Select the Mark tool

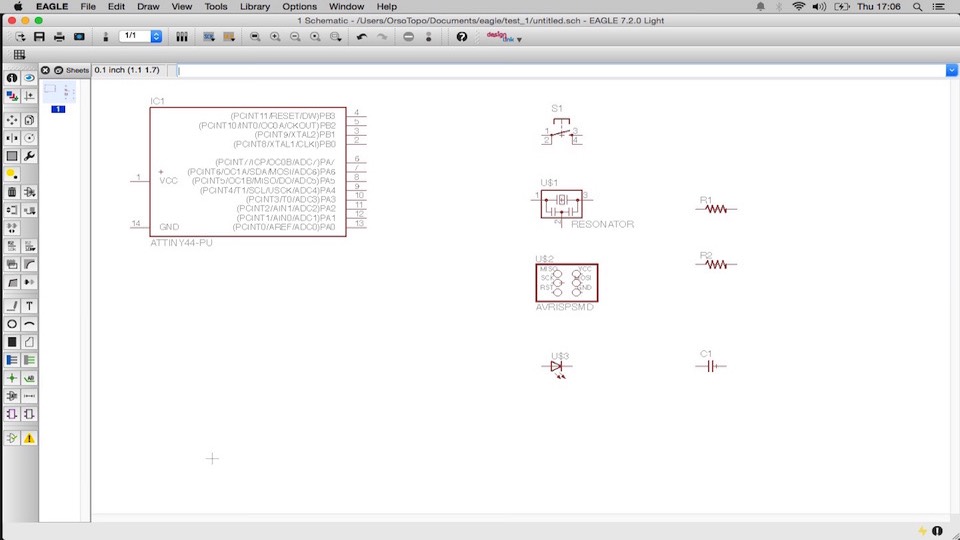pyautogui.click(x=29, y=96)
